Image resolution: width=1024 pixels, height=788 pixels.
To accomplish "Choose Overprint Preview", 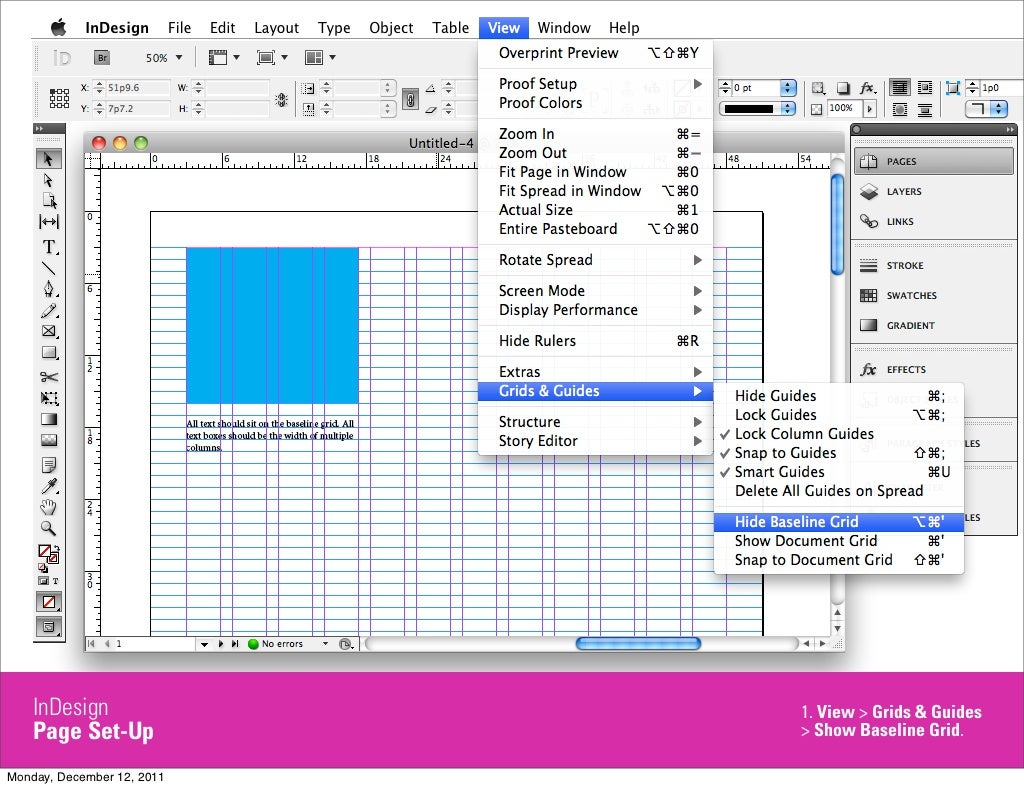I will coord(595,53).
